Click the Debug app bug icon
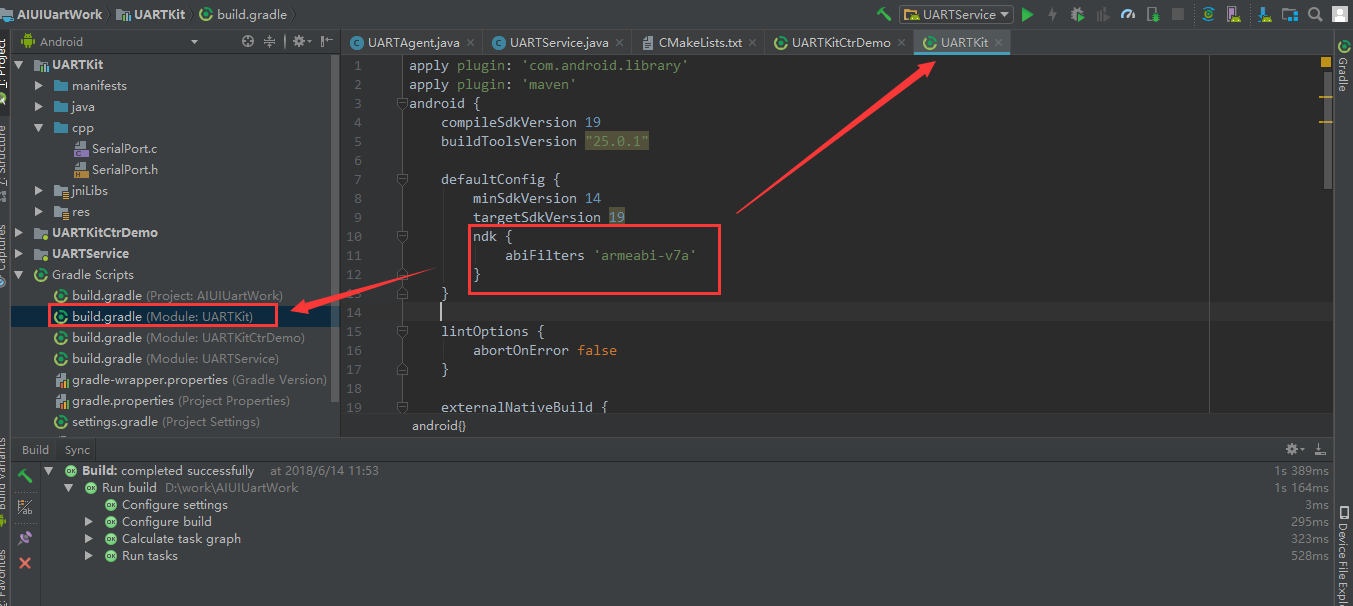Screen dimensions: 1353x606 click(x=1077, y=15)
